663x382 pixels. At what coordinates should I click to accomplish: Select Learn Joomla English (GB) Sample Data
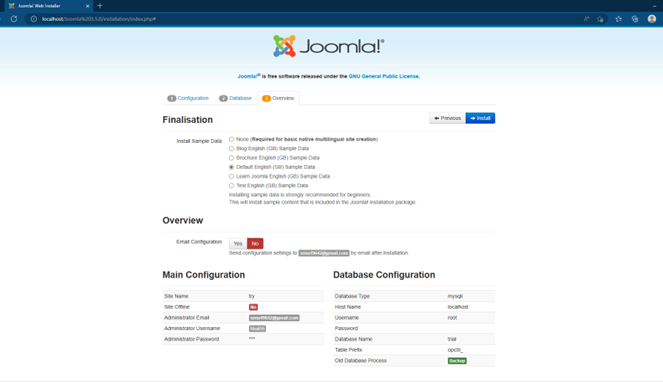231,176
